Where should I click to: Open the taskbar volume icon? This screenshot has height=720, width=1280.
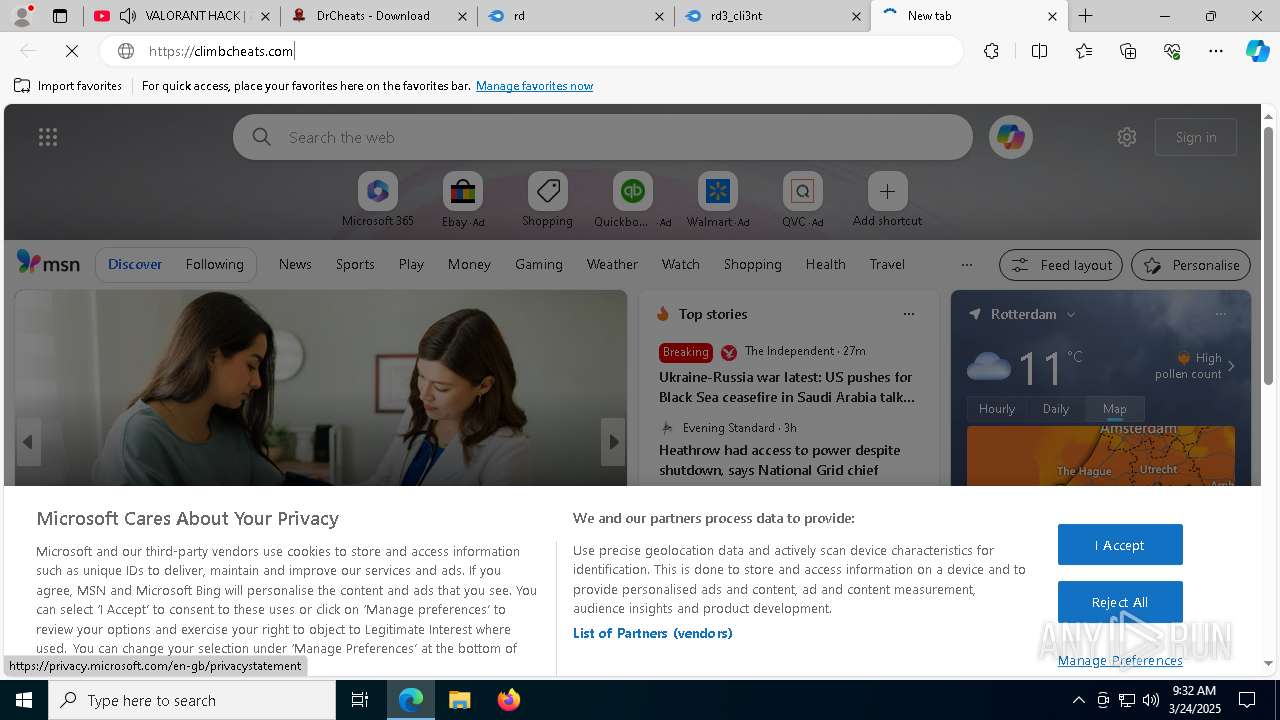(x=1150, y=700)
